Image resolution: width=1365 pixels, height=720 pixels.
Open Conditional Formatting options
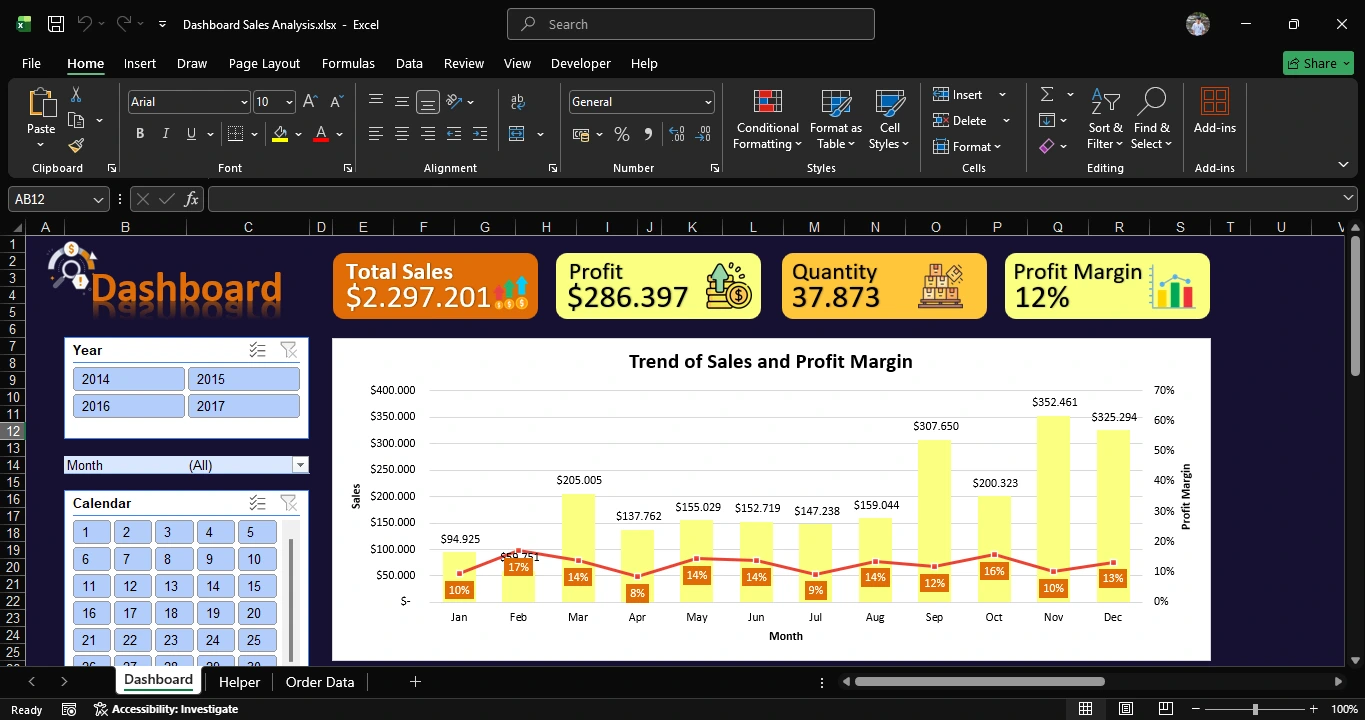tap(766, 119)
